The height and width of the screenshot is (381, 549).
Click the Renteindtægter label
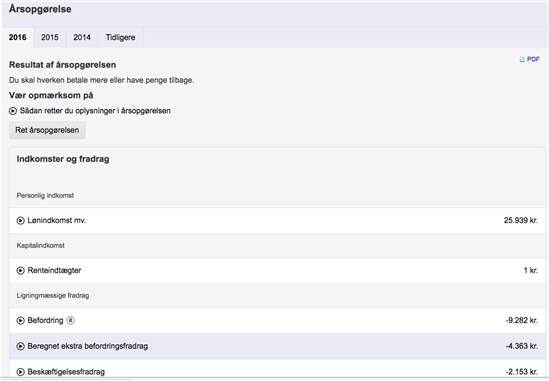coord(54,270)
